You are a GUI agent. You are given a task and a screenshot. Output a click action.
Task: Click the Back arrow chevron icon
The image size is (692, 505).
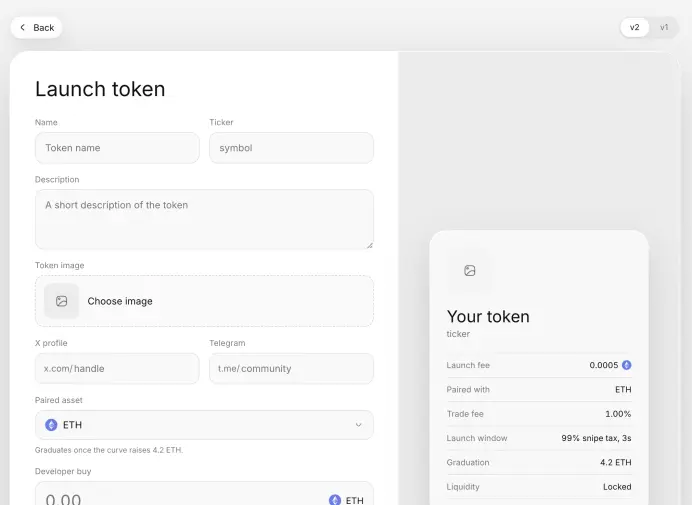[x=23, y=27]
